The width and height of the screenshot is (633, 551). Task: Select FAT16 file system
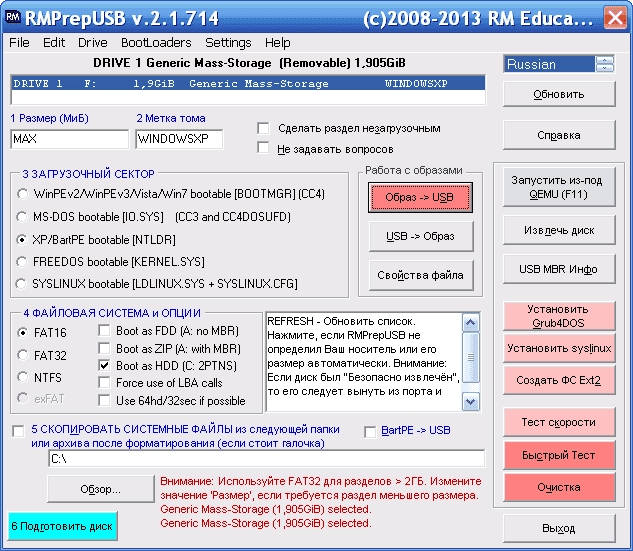pos(23,333)
